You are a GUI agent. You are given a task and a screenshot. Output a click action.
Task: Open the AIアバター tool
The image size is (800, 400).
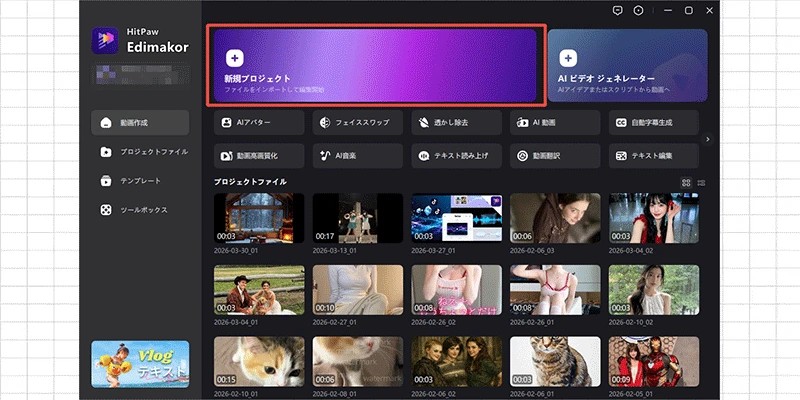(x=259, y=123)
